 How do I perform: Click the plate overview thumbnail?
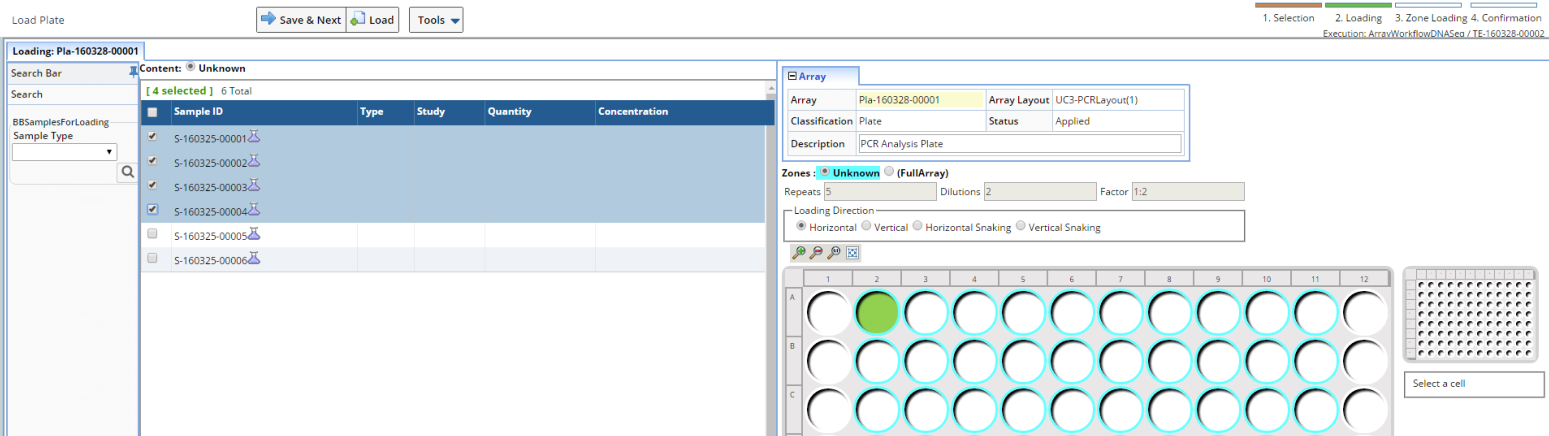click(1470, 315)
